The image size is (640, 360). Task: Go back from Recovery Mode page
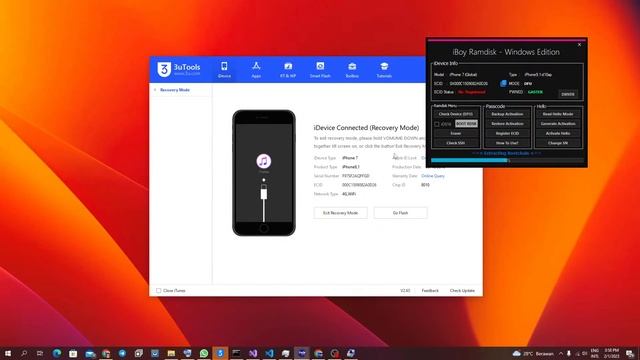[x=155, y=90]
